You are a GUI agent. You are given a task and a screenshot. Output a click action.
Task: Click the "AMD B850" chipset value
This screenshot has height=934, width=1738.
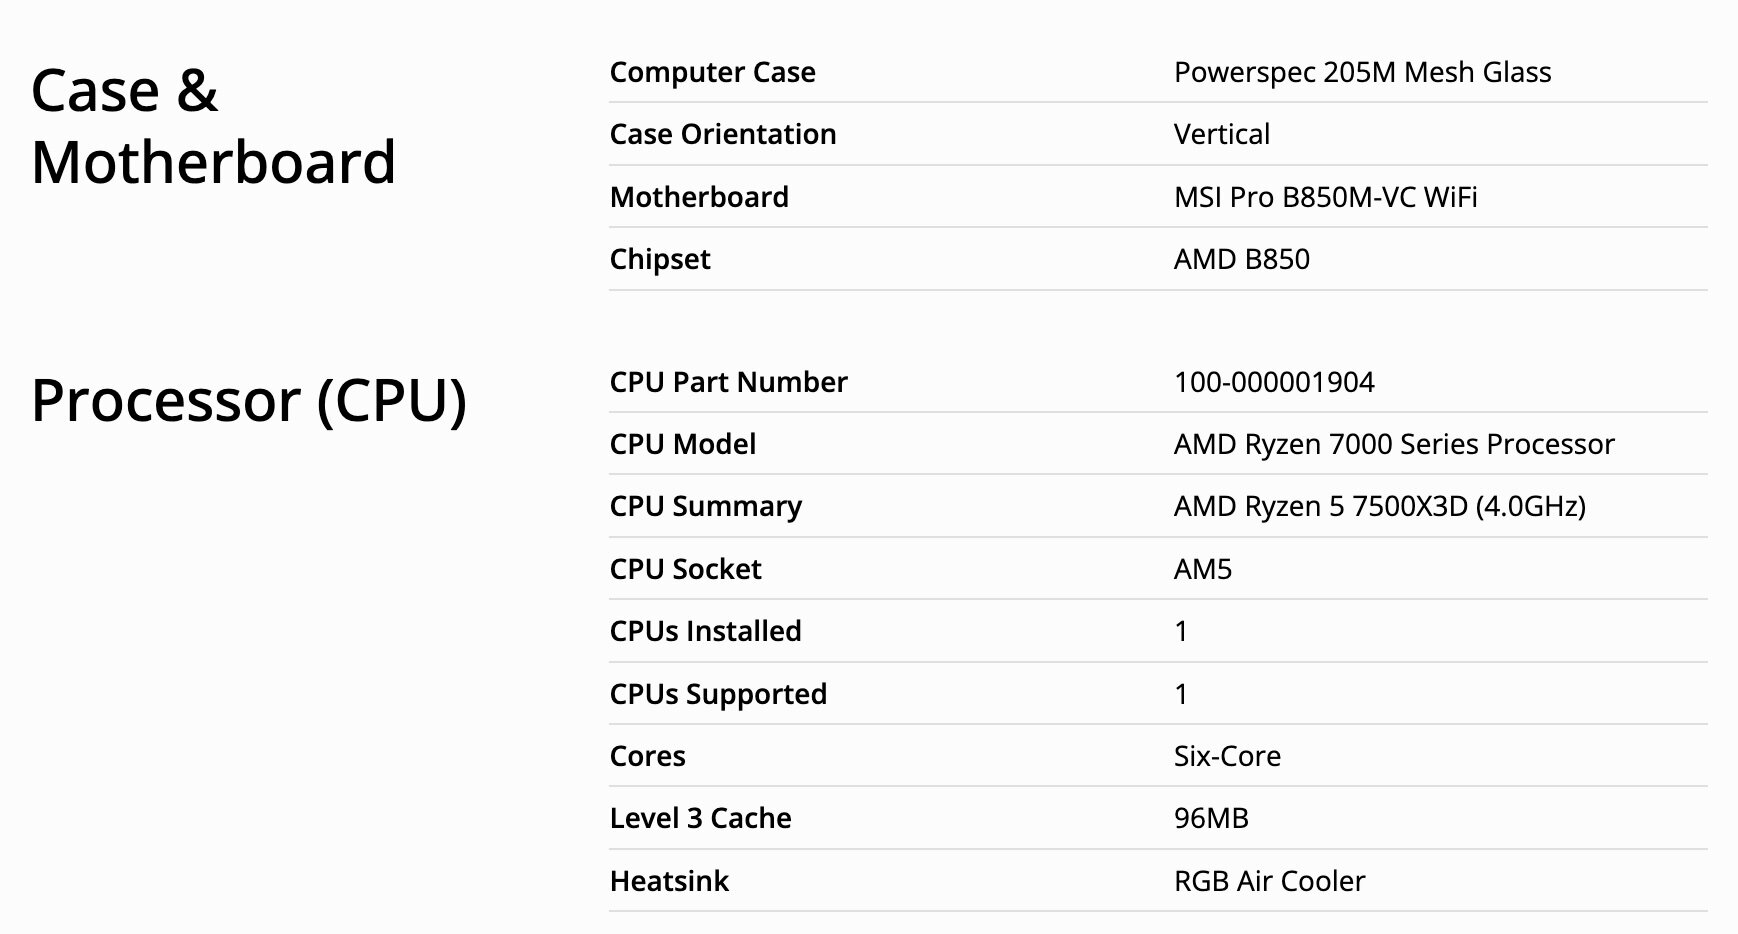[1241, 259]
